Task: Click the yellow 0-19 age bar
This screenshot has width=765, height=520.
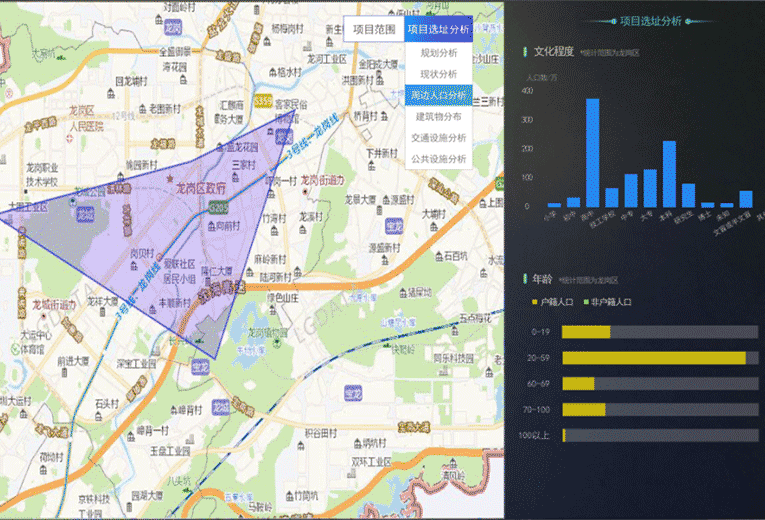Action: click(586, 332)
